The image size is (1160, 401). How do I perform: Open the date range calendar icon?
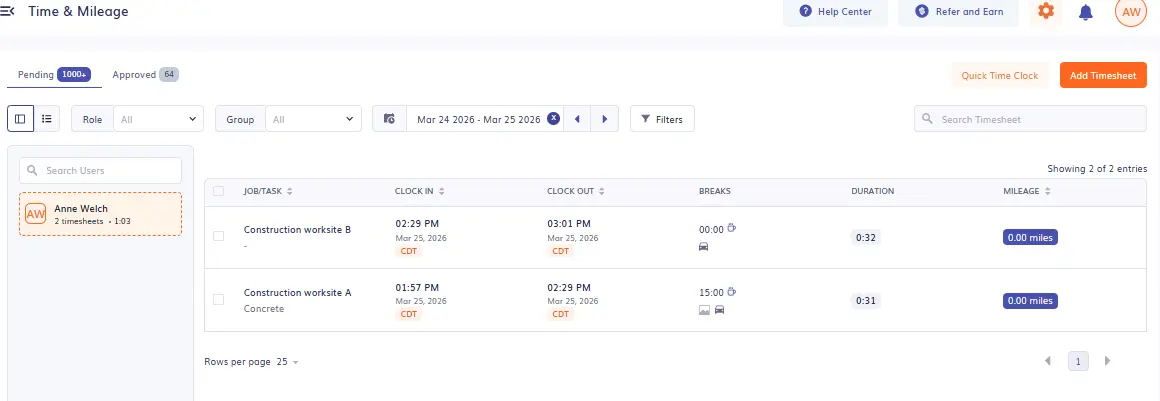[x=389, y=118]
